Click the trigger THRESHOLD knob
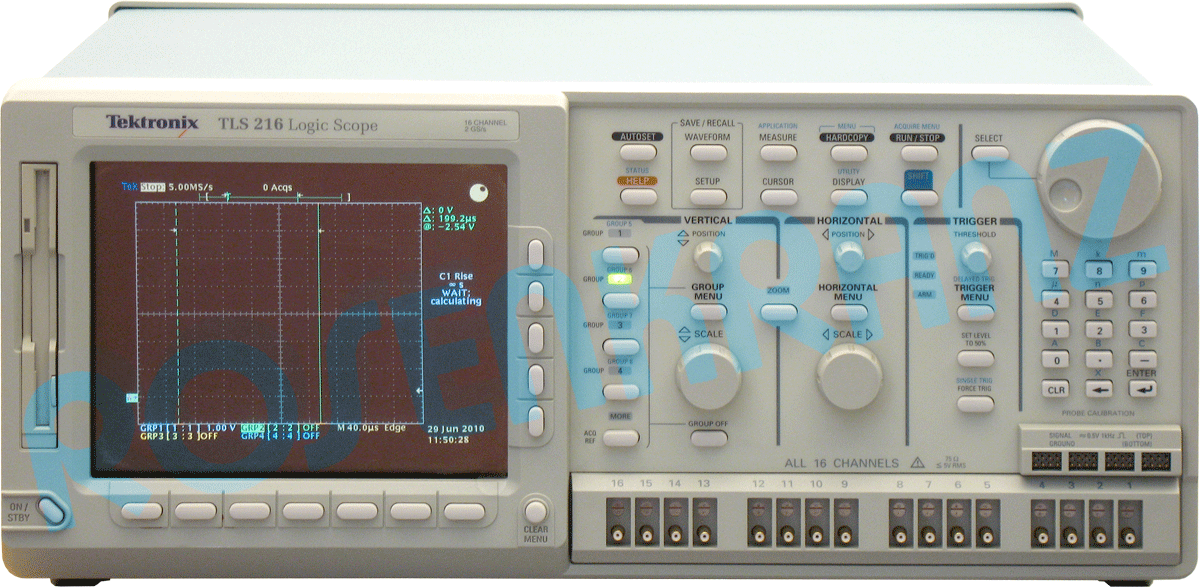The width and height of the screenshot is (1200, 587). [974, 257]
